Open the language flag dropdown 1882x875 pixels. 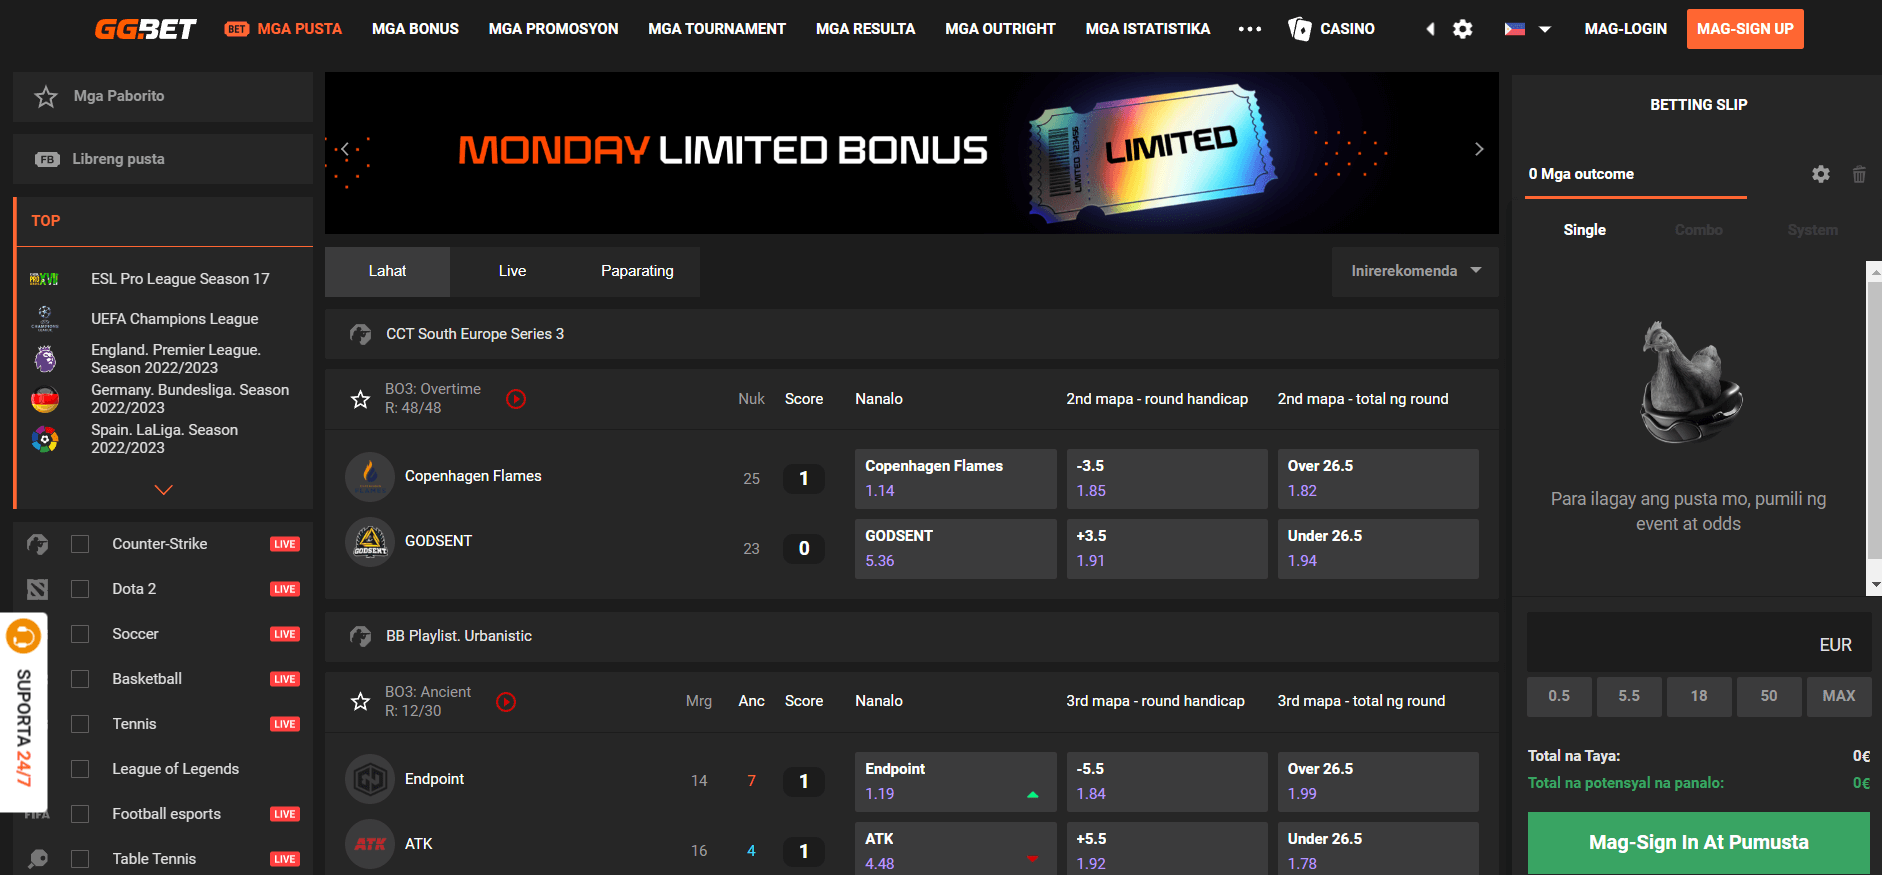tap(1528, 29)
